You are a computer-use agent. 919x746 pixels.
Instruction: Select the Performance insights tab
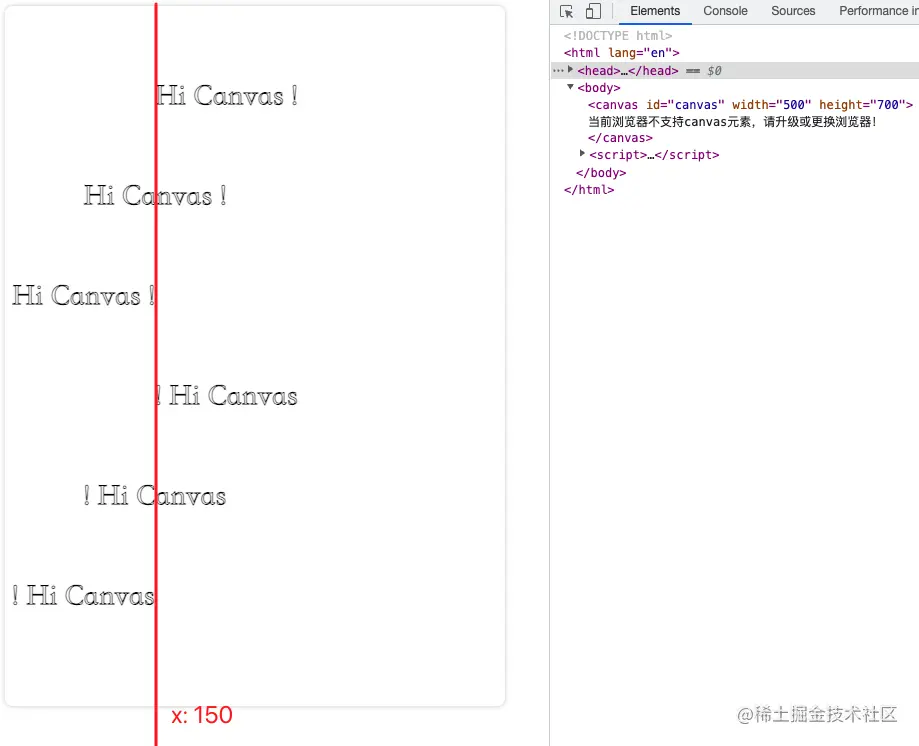(876, 11)
